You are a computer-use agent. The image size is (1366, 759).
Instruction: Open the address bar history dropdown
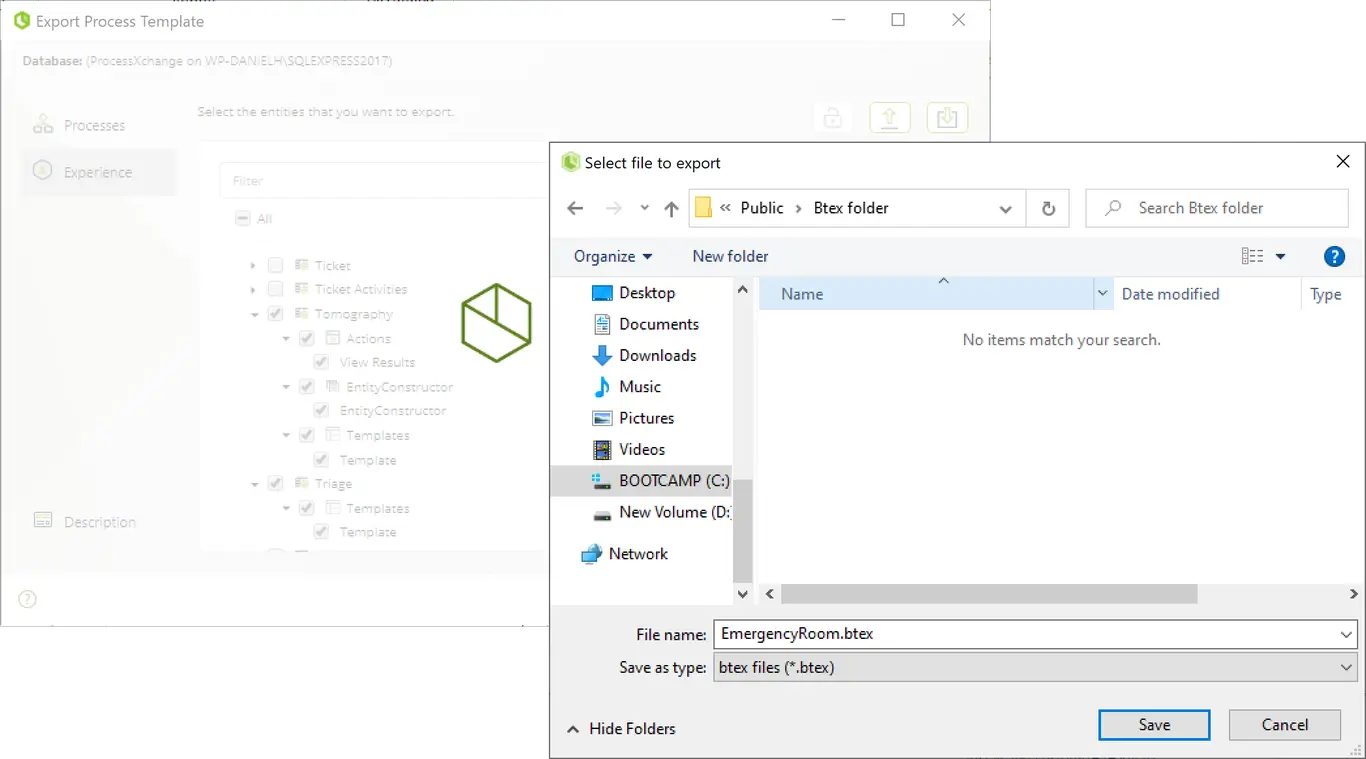point(1005,208)
